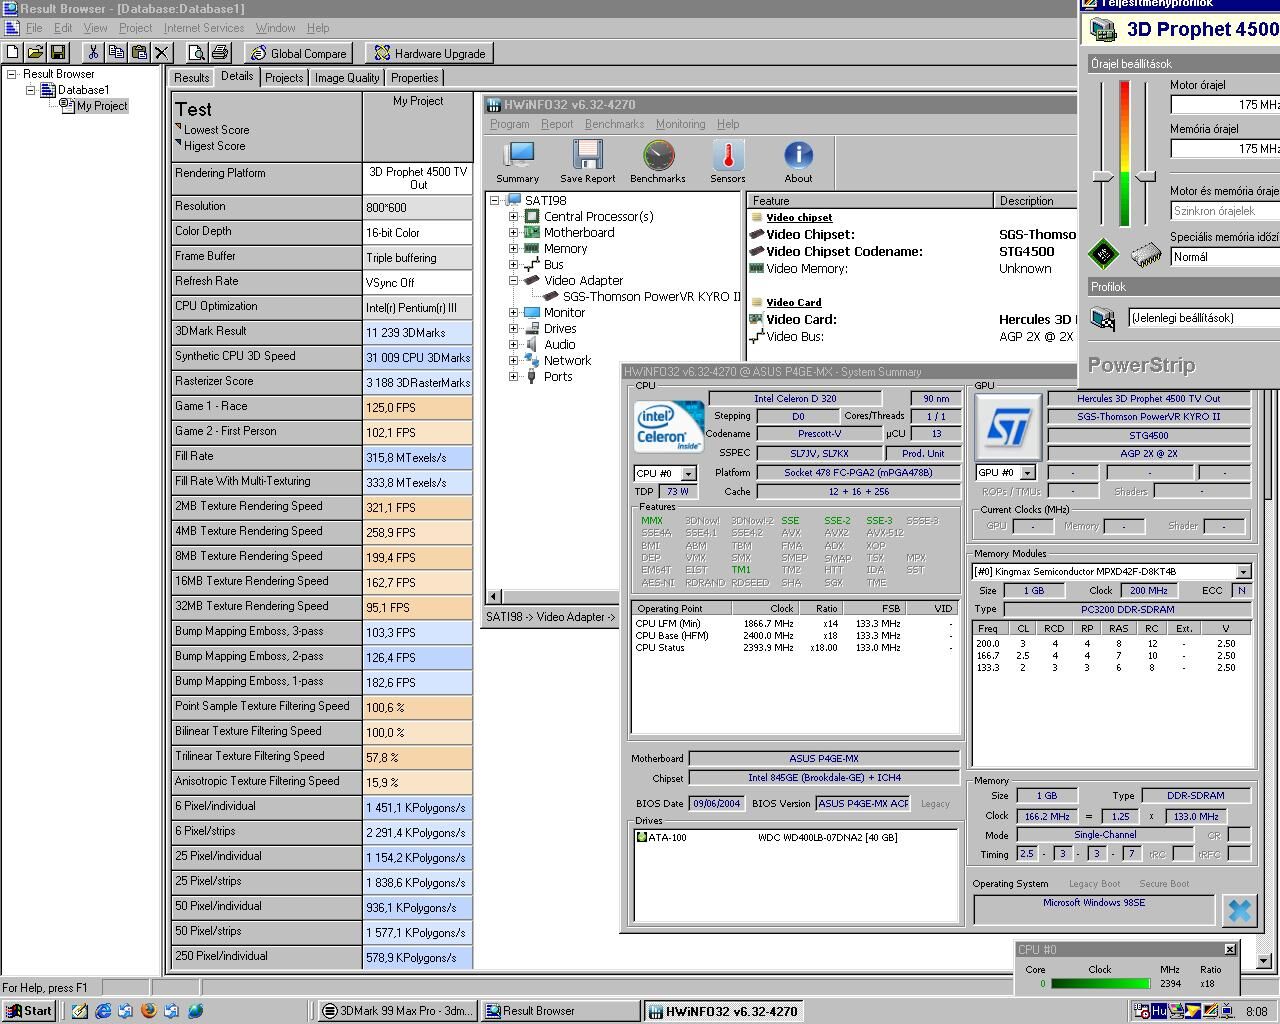Click the Firefox quick launch icon in taskbar
This screenshot has height=1024, width=1280.
148,1011
